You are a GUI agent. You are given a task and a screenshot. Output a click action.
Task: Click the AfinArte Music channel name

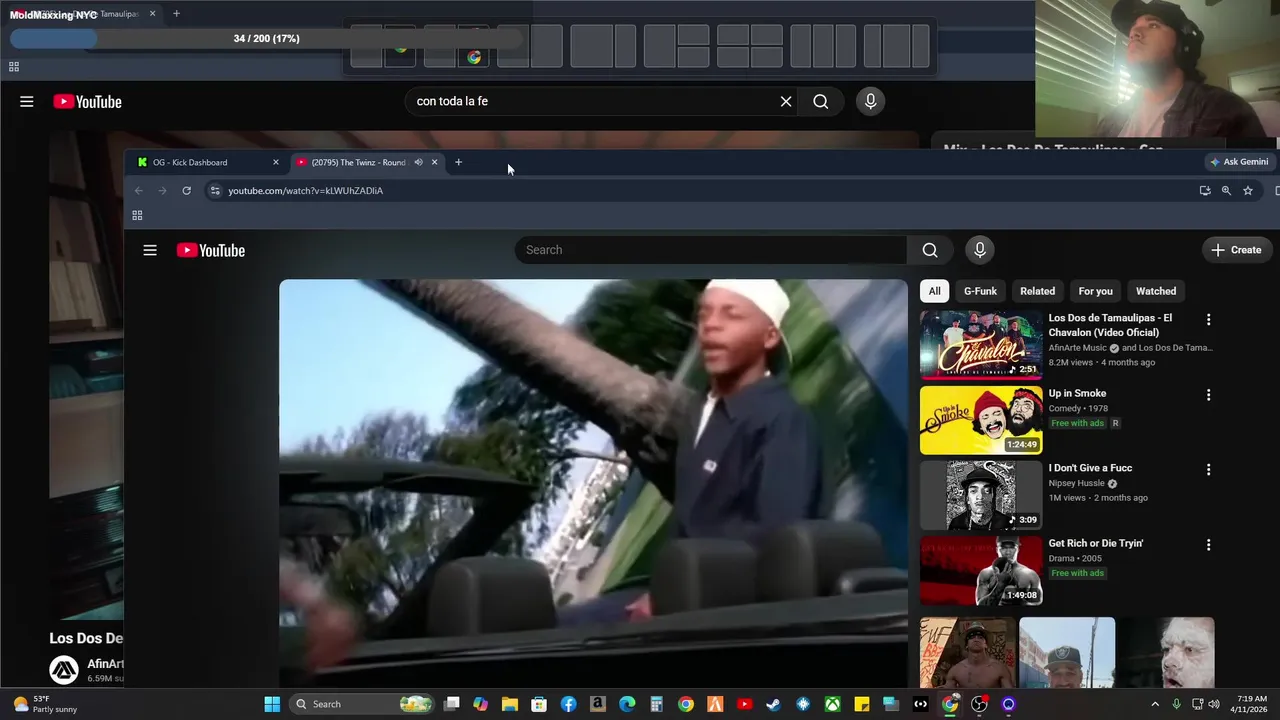coord(1077,348)
